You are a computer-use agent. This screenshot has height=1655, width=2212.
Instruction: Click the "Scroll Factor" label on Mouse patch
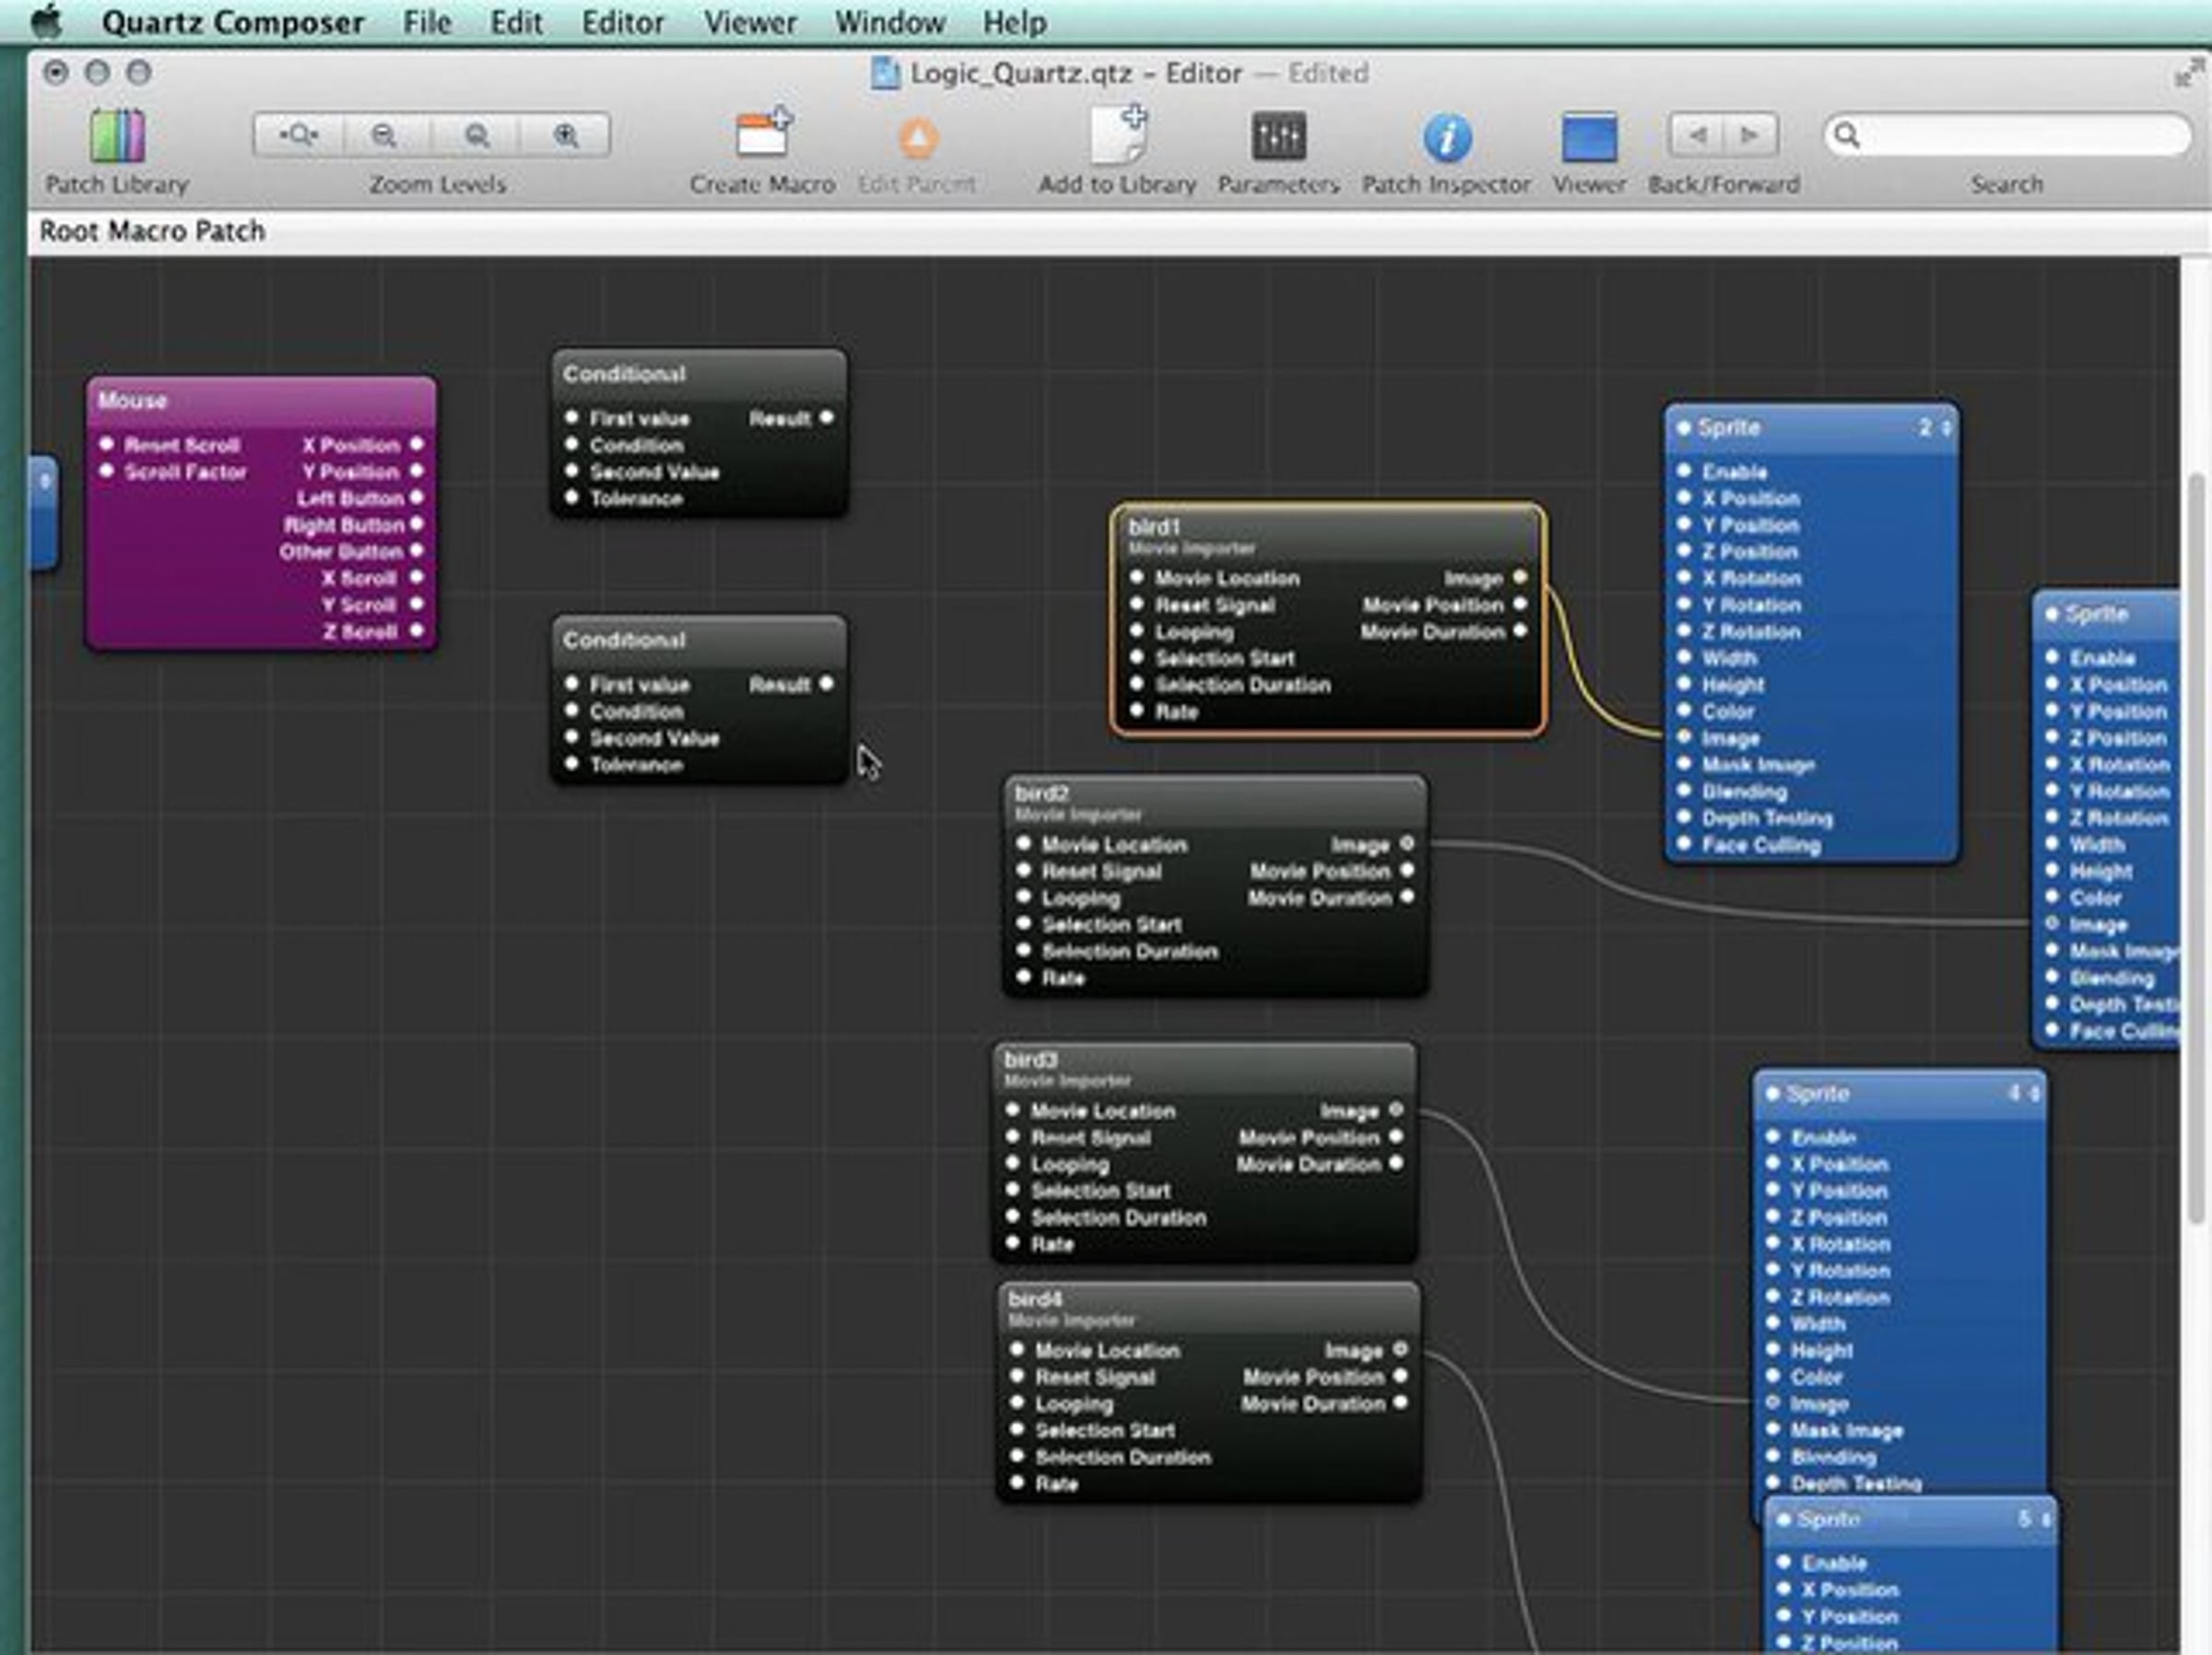point(186,472)
